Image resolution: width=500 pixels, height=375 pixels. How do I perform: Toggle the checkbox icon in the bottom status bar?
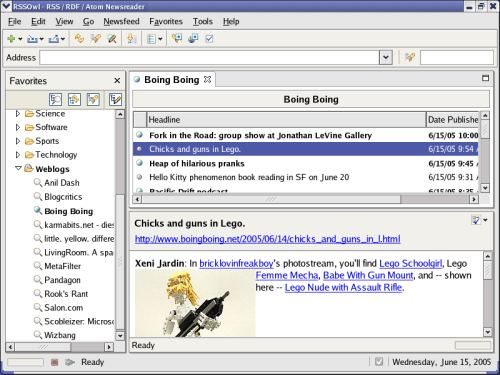click(x=379, y=362)
